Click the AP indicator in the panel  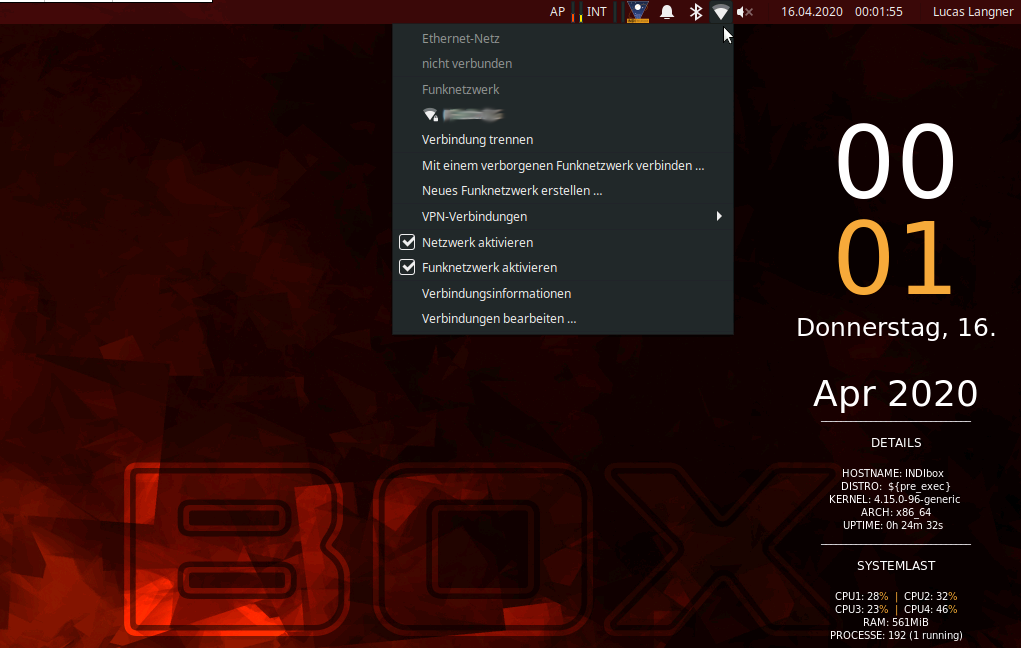[558, 12]
